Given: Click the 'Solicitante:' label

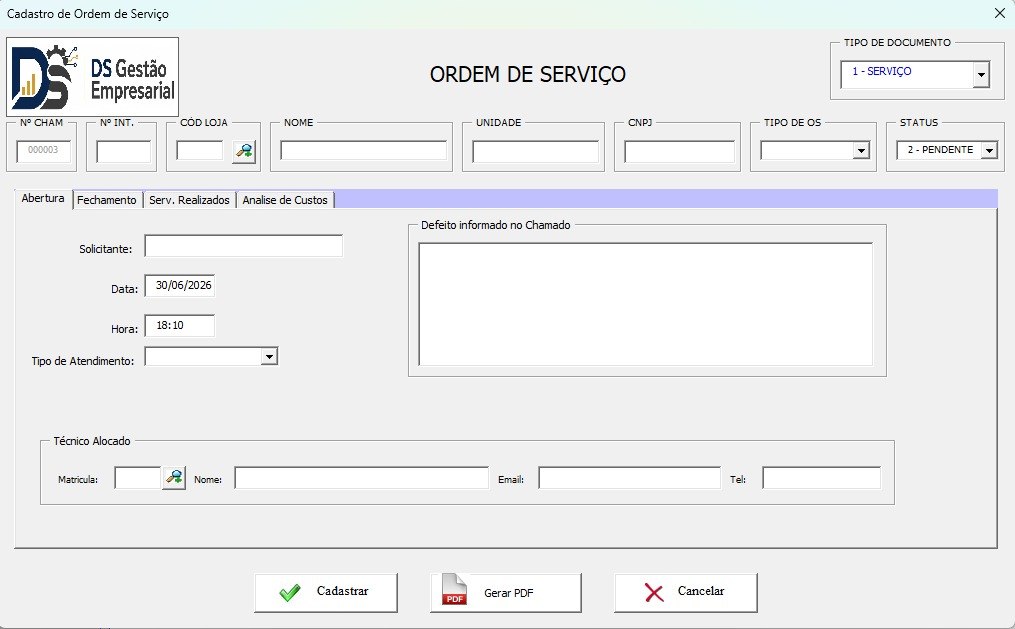Looking at the screenshot, I should 106,249.
